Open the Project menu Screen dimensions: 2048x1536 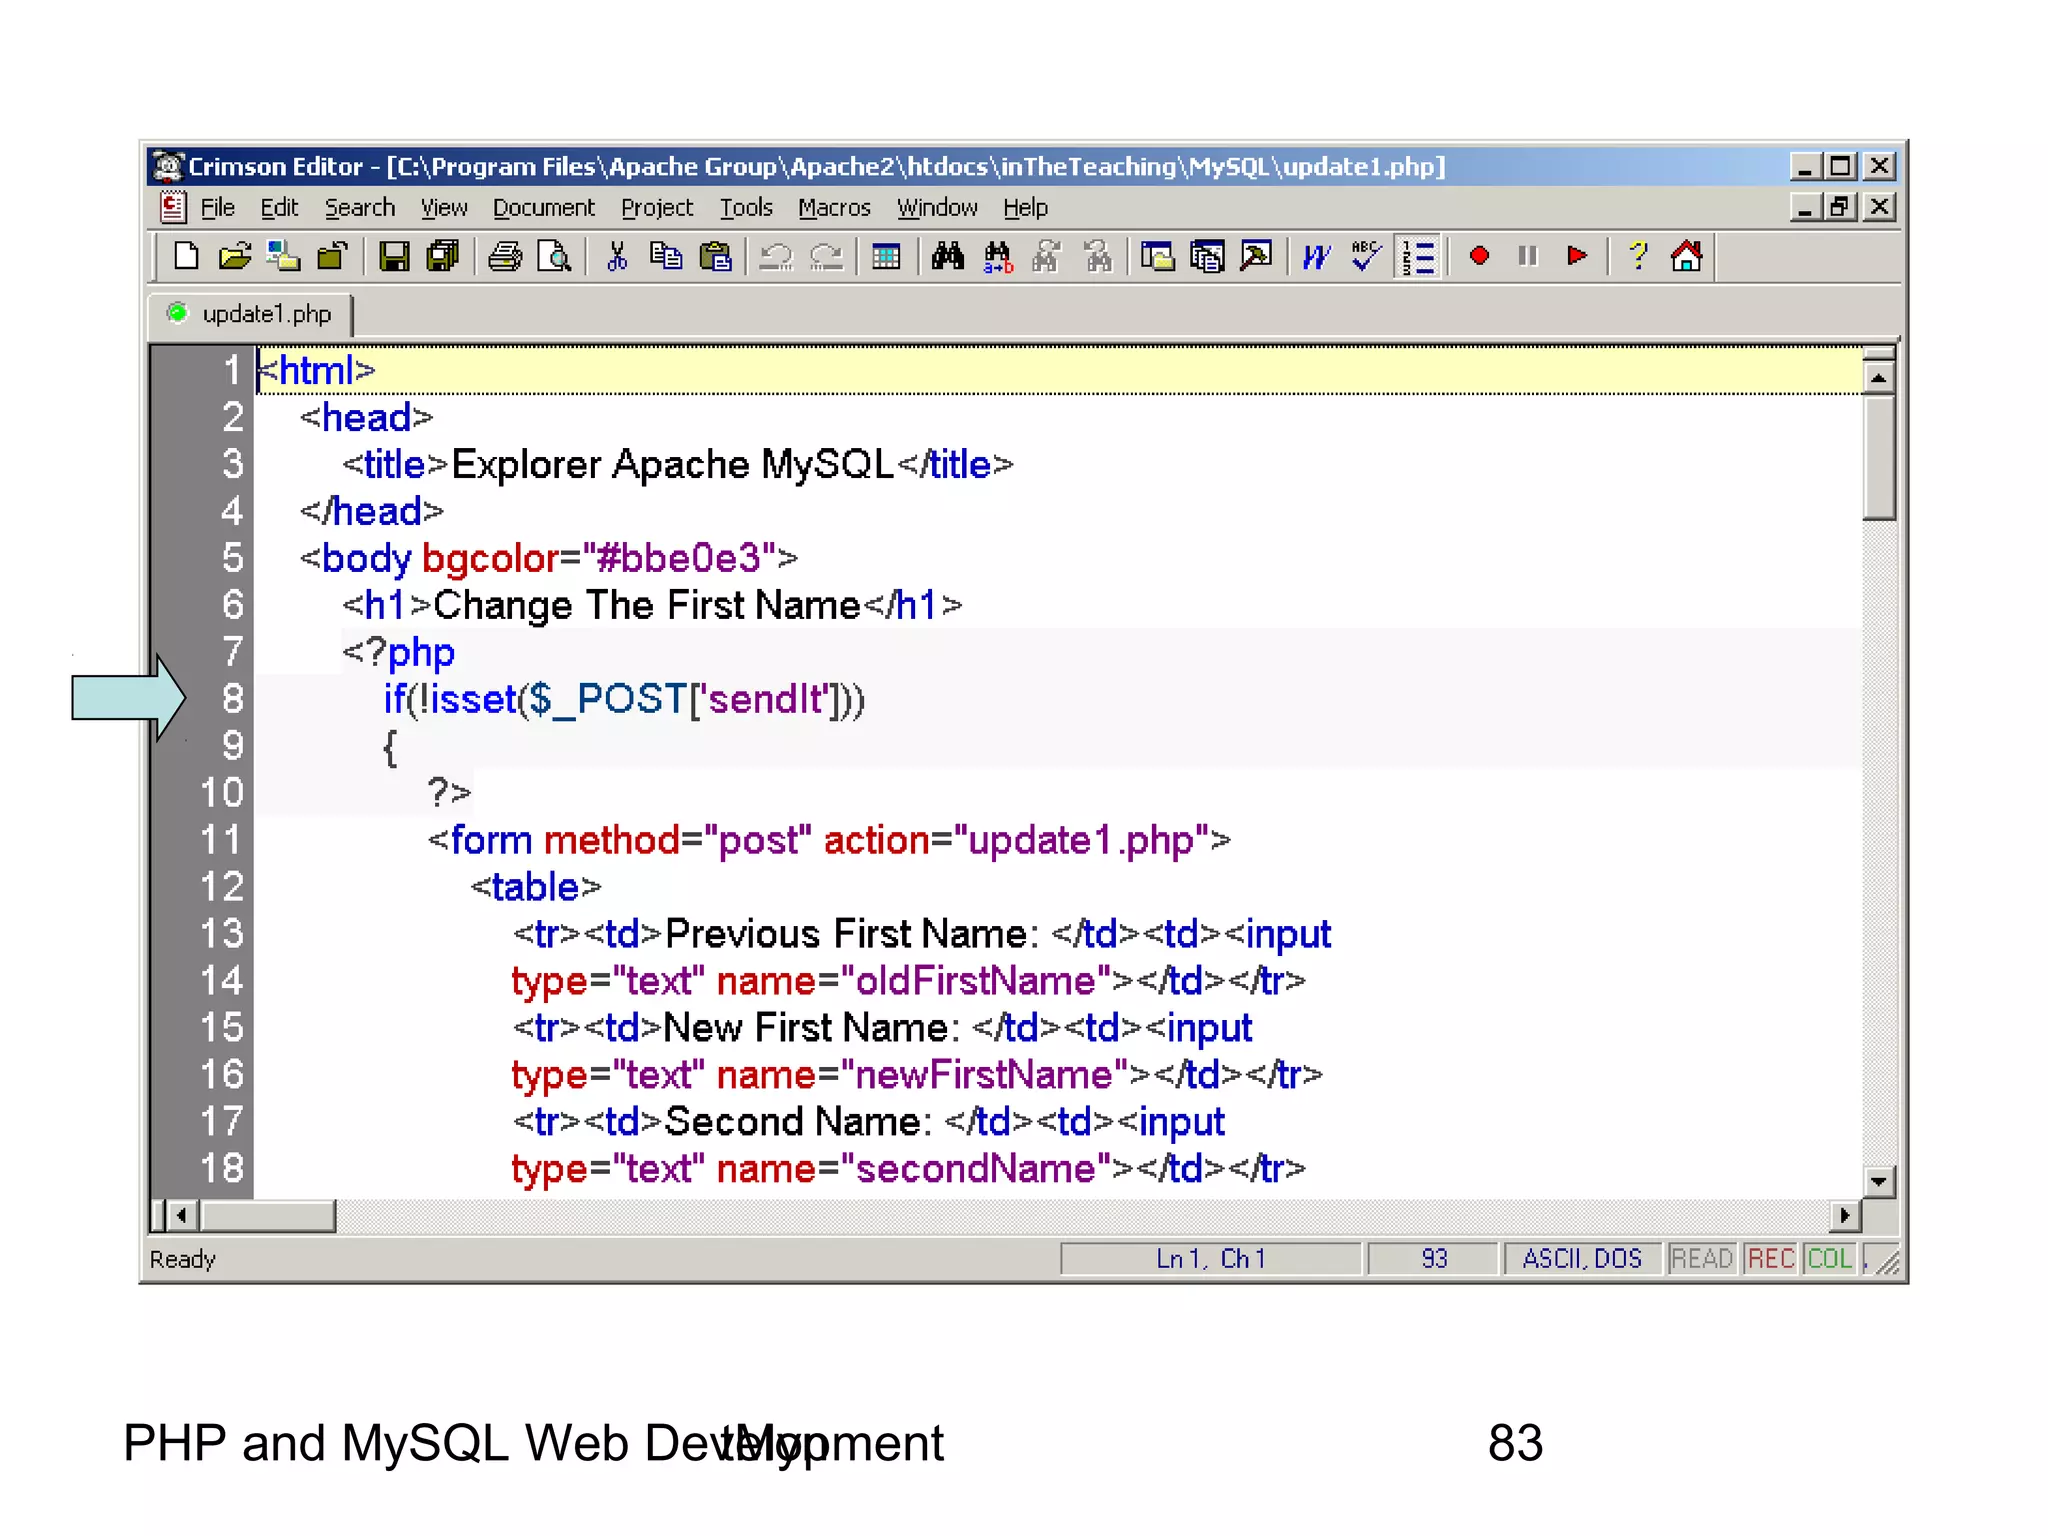tap(656, 208)
